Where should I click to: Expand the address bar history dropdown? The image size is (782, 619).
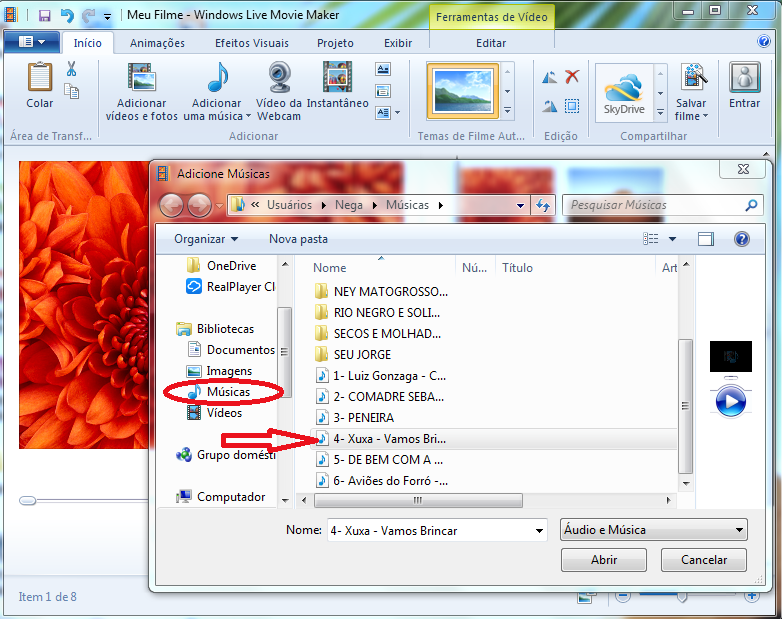(520, 206)
